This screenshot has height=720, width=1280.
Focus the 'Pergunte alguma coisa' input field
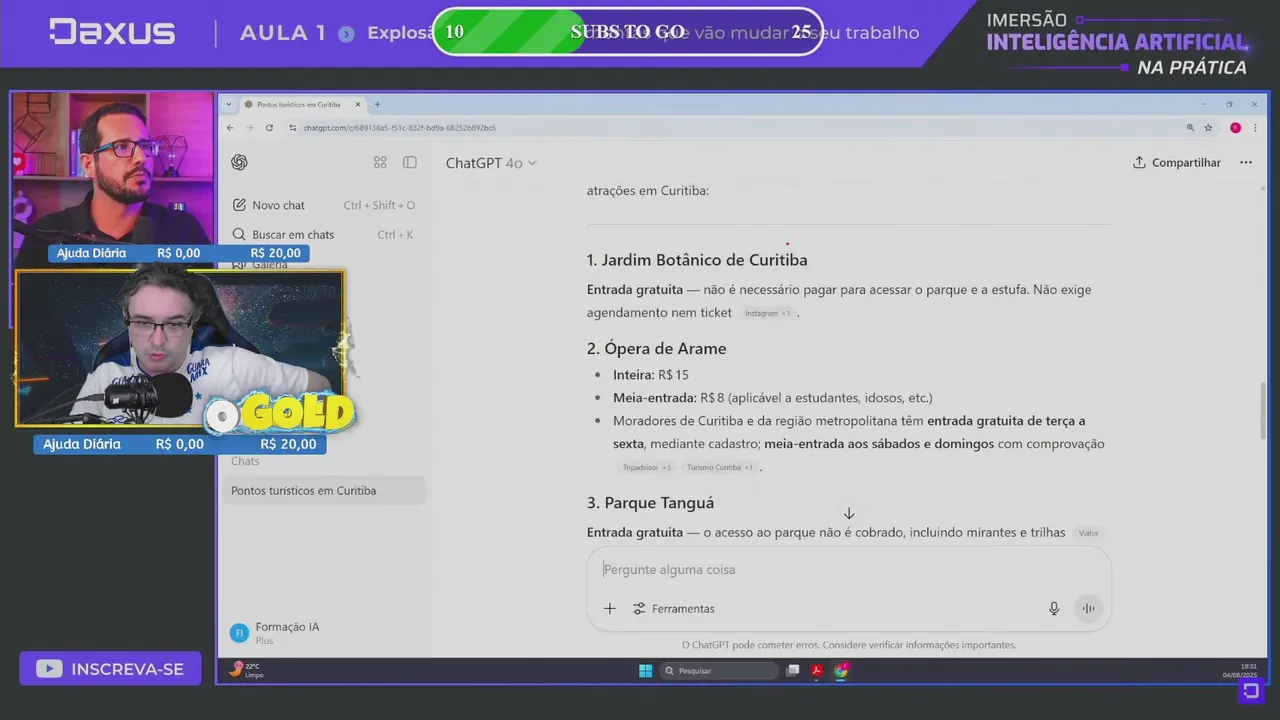tap(848, 569)
